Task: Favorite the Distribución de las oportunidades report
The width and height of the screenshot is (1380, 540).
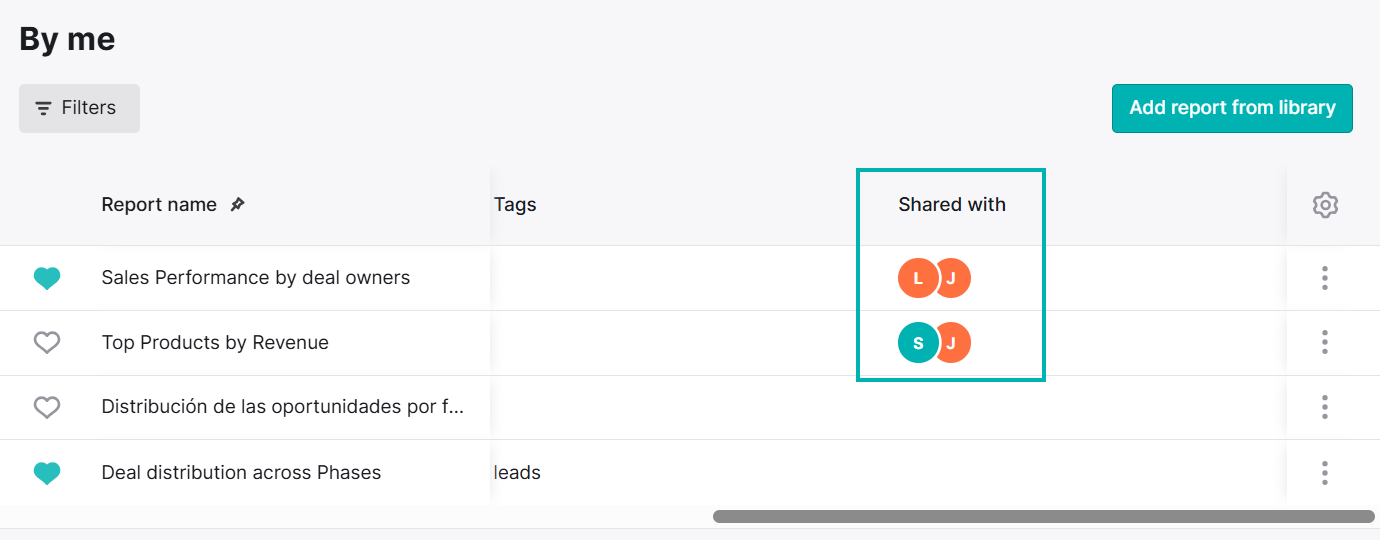Action: (x=47, y=408)
